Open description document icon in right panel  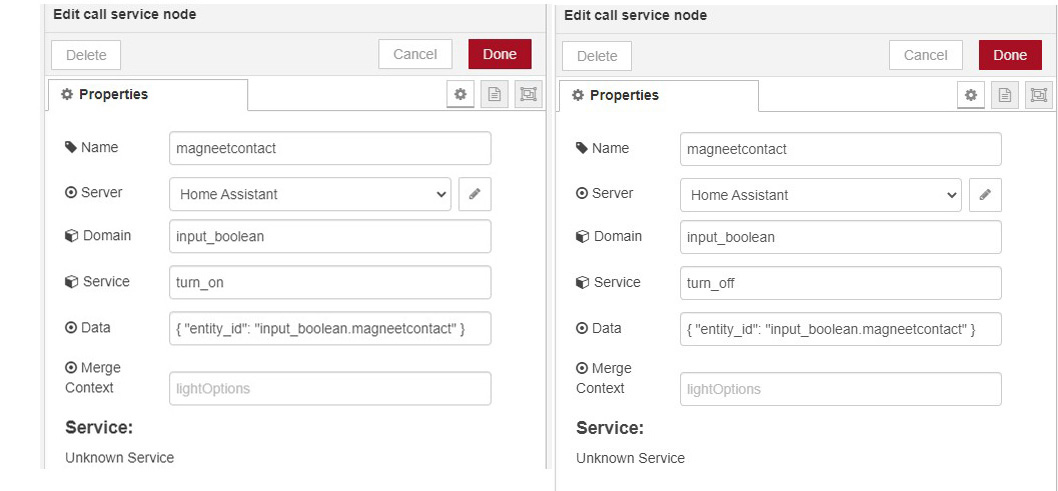pos(1005,96)
